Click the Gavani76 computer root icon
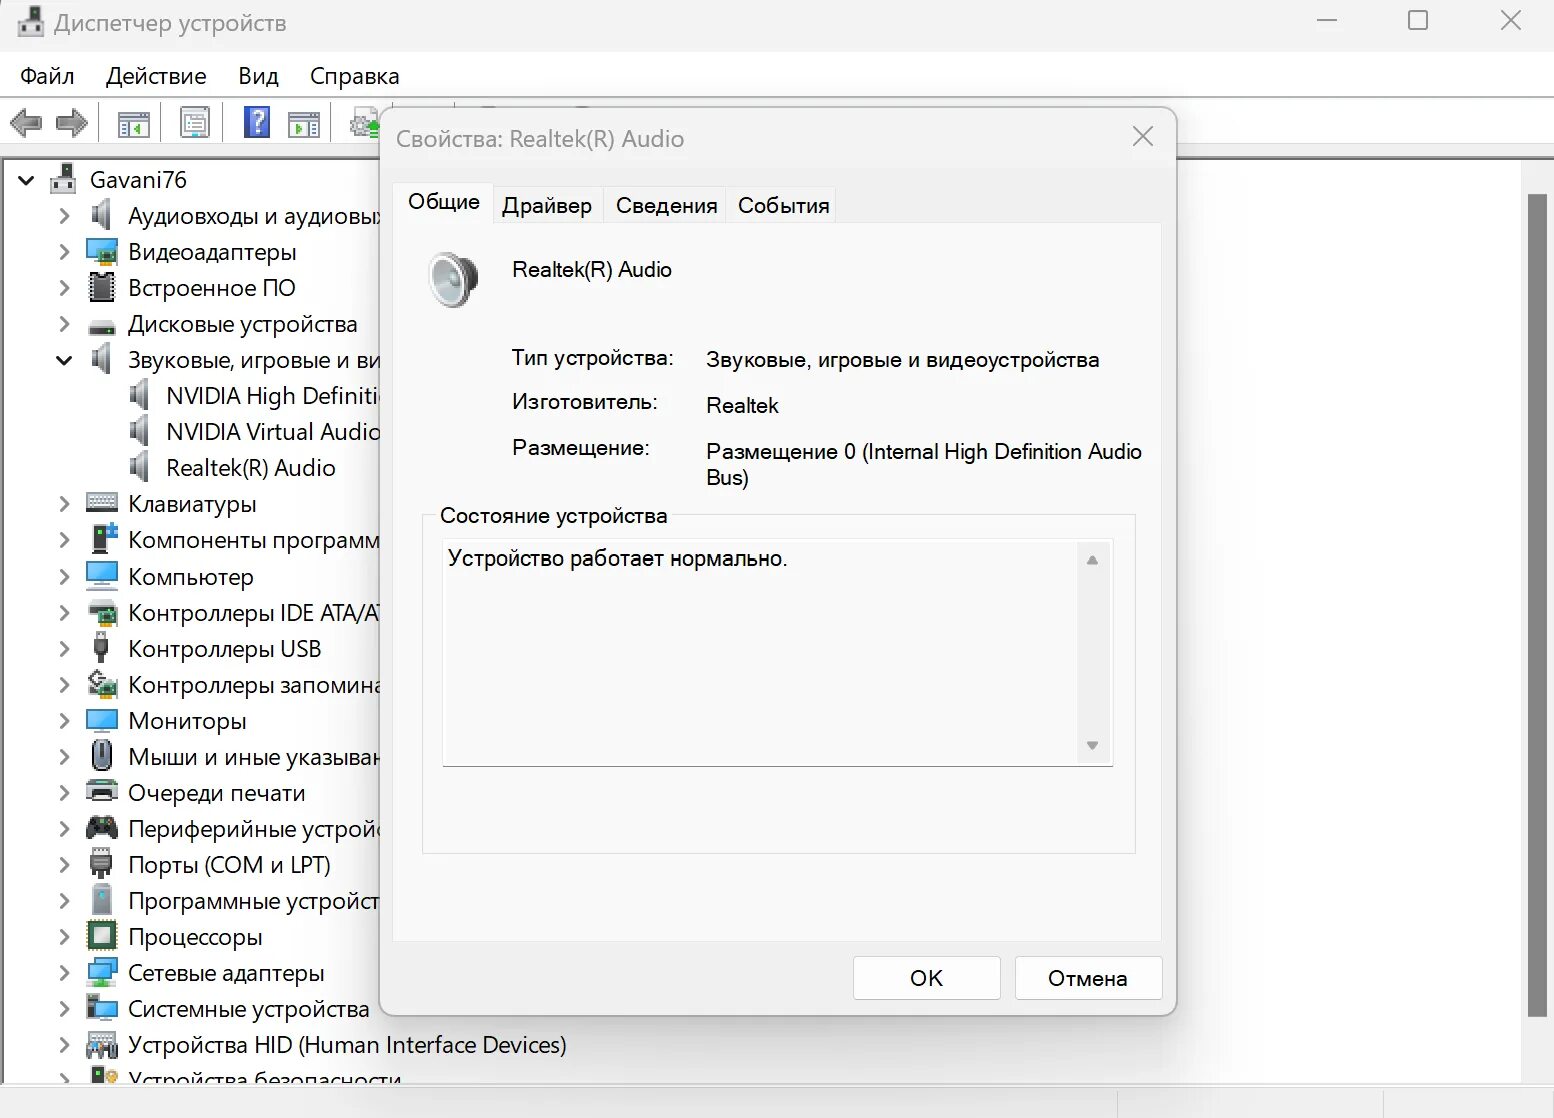This screenshot has width=1554, height=1118. pyautogui.click(x=63, y=179)
